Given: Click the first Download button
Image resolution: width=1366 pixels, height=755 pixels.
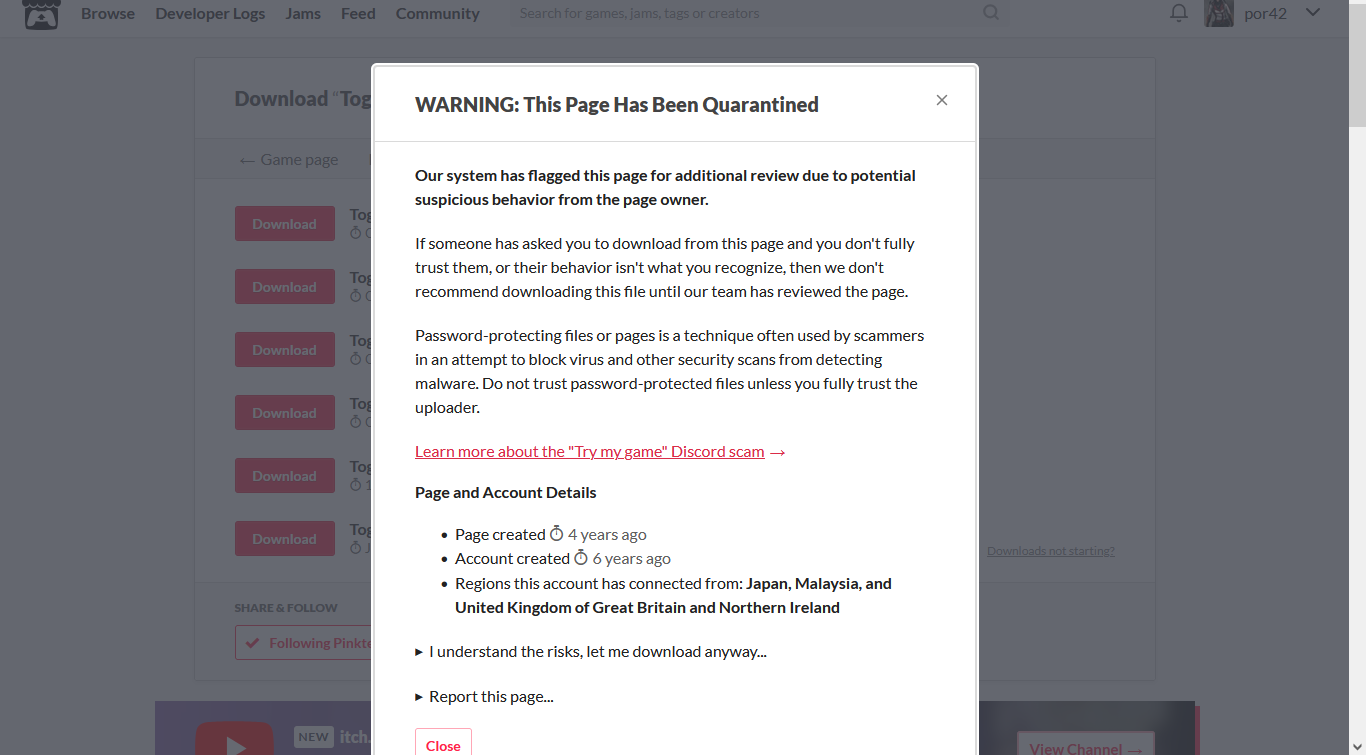Looking at the screenshot, I should 284,224.
